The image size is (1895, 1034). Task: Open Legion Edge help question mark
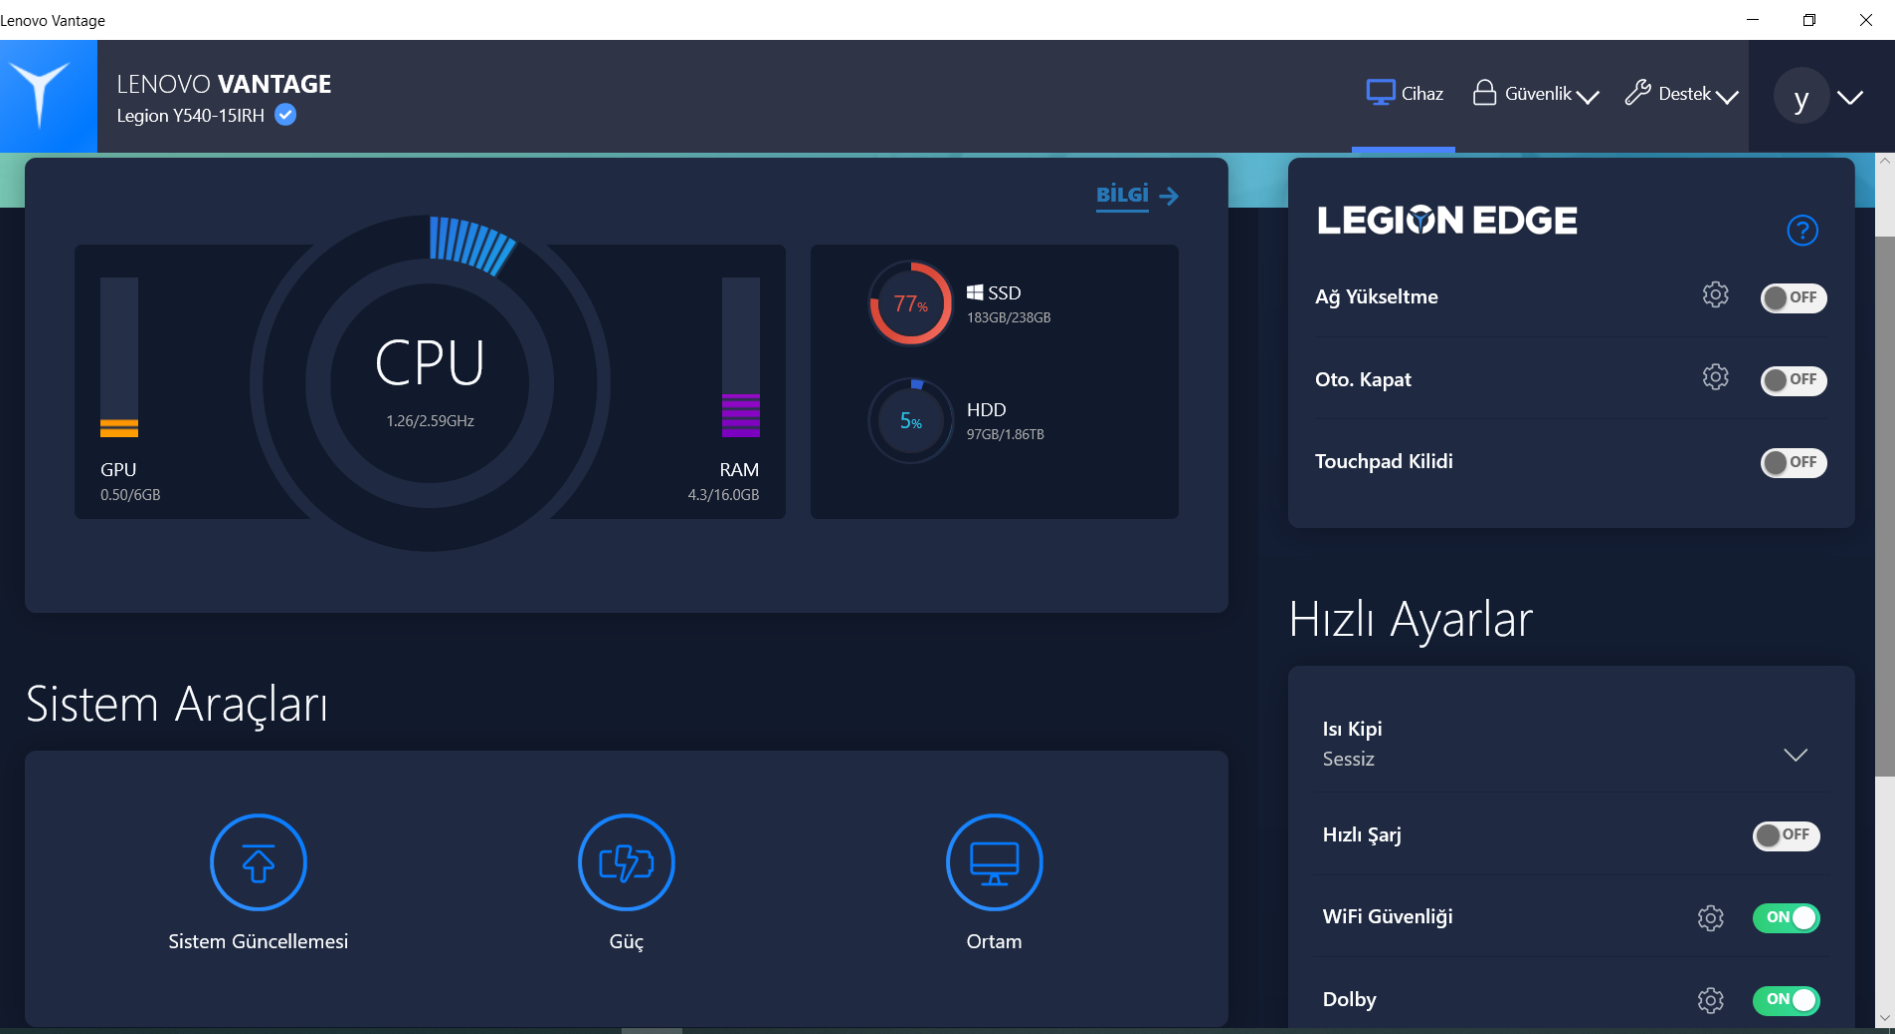pos(1802,231)
